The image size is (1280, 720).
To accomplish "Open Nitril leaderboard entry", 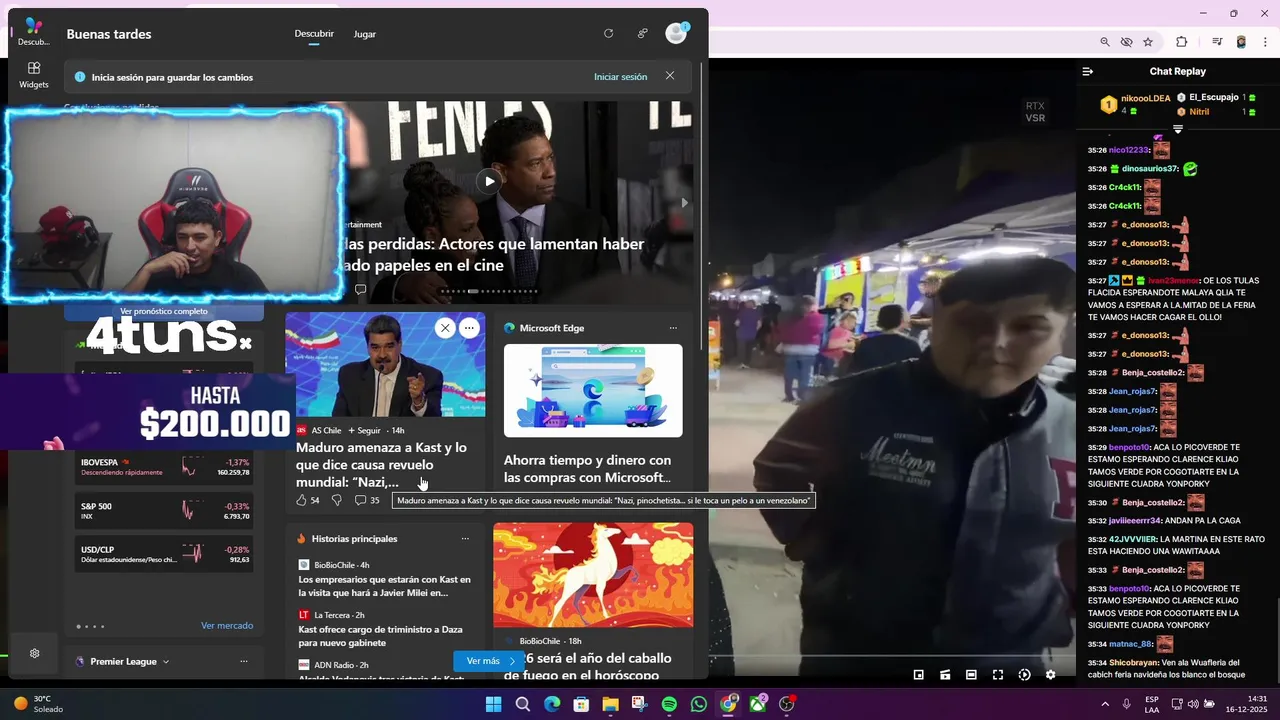I will click(1216, 112).
